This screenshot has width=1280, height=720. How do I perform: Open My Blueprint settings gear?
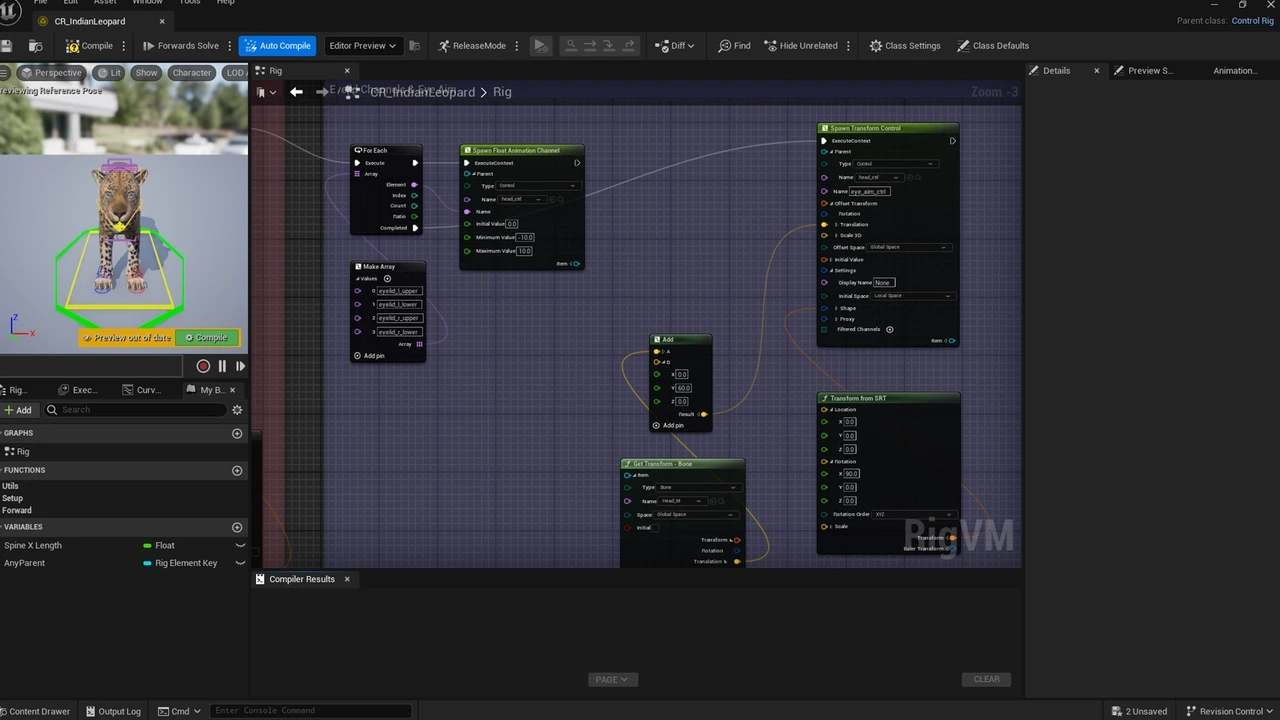[237, 410]
